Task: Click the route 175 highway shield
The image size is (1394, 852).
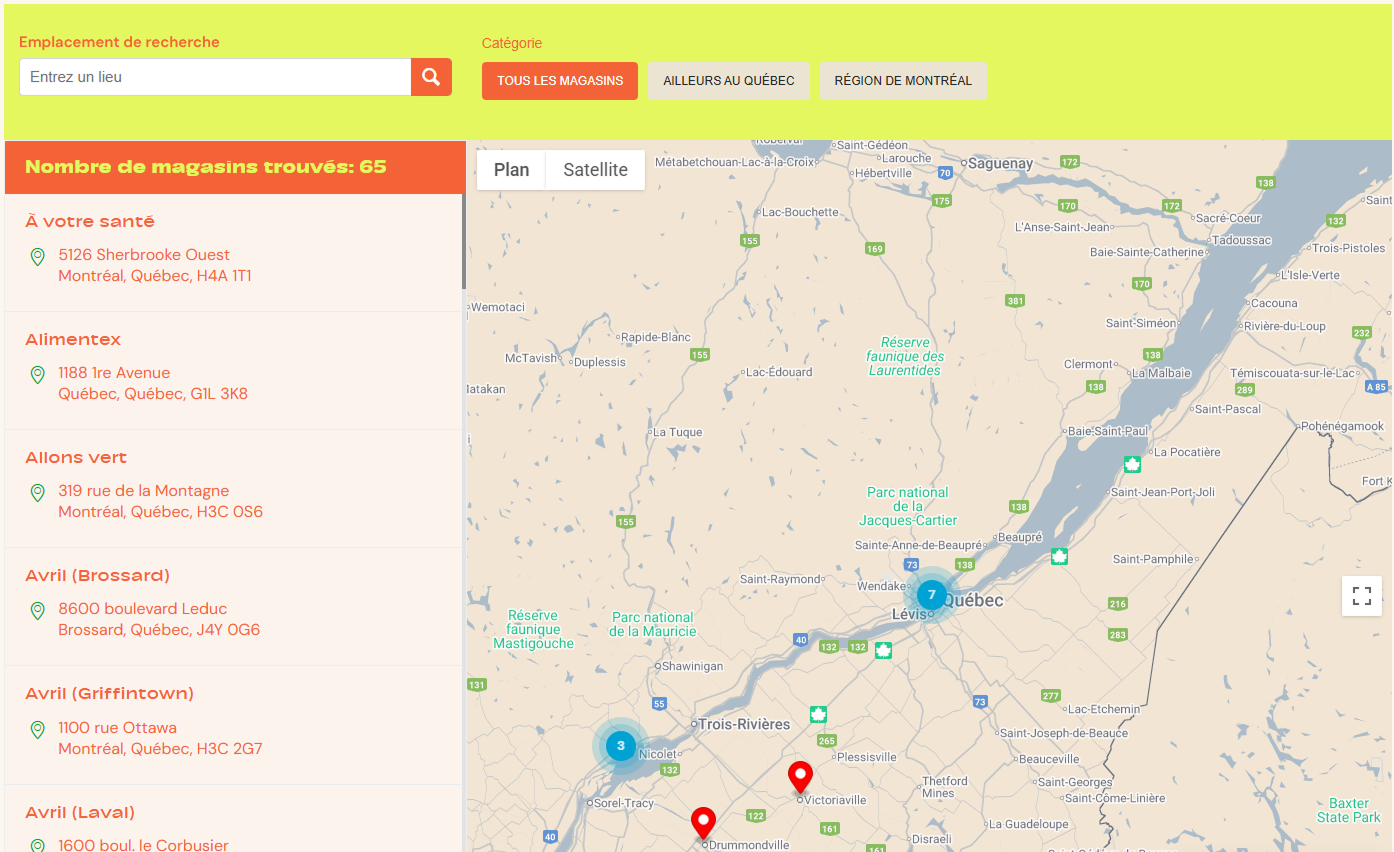Action: pos(941,201)
